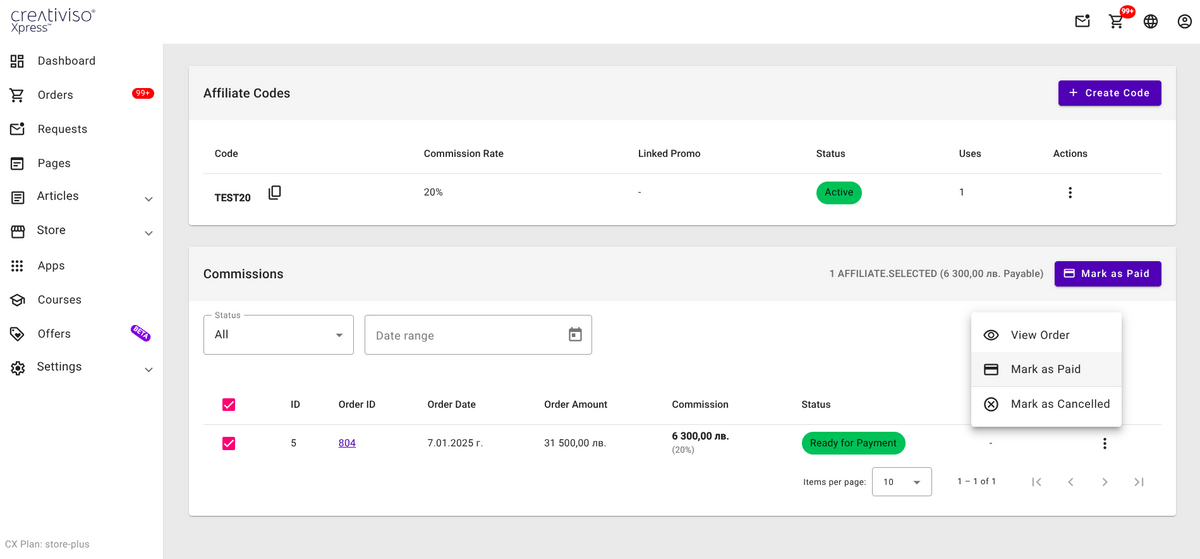The height and width of the screenshot is (559, 1200).
Task: Open order 804 link
Action: coord(347,443)
